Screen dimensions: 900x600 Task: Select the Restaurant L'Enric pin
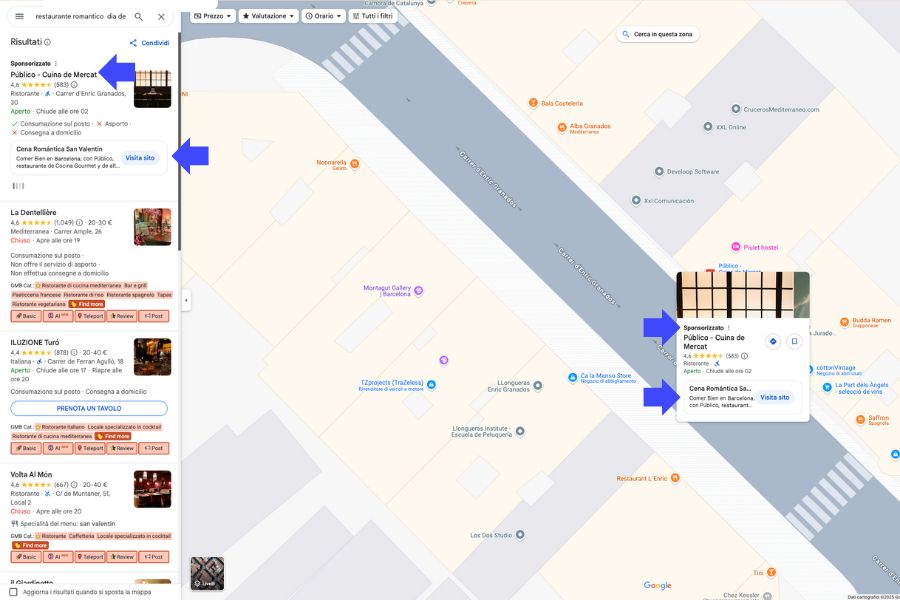(x=676, y=478)
